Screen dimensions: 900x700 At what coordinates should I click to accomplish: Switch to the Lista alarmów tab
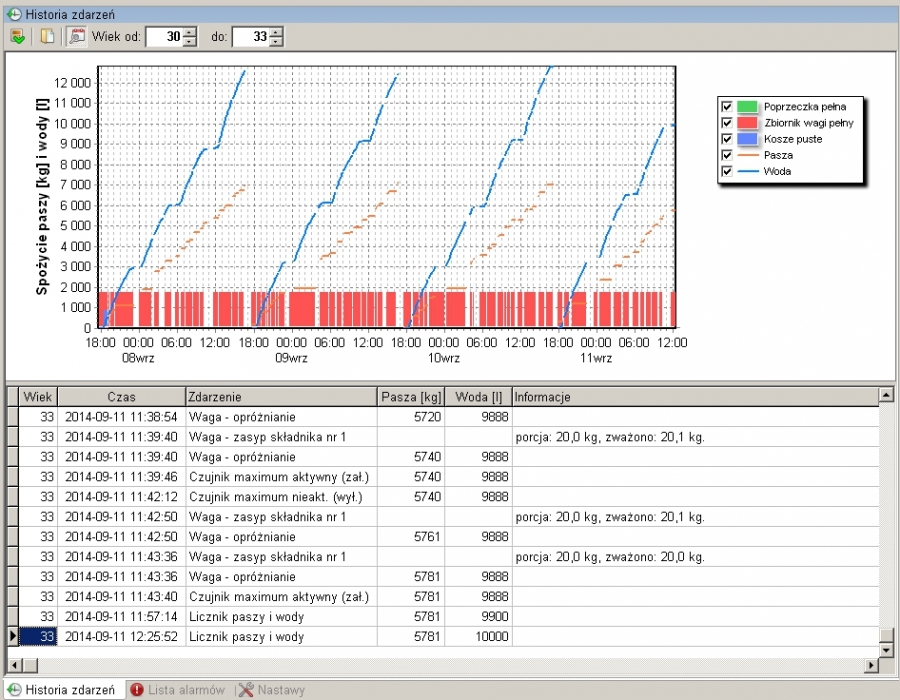coord(179,690)
